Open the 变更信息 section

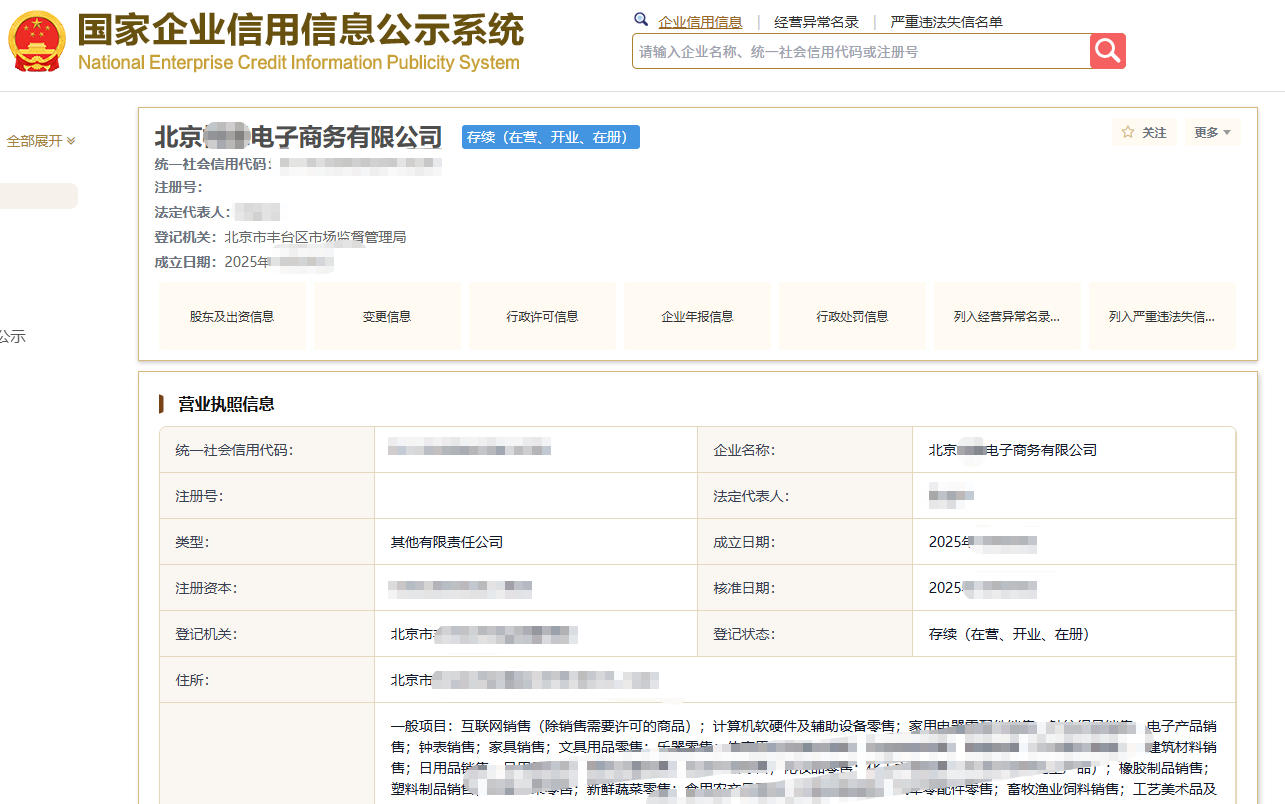pyautogui.click(x=387, y=316)
